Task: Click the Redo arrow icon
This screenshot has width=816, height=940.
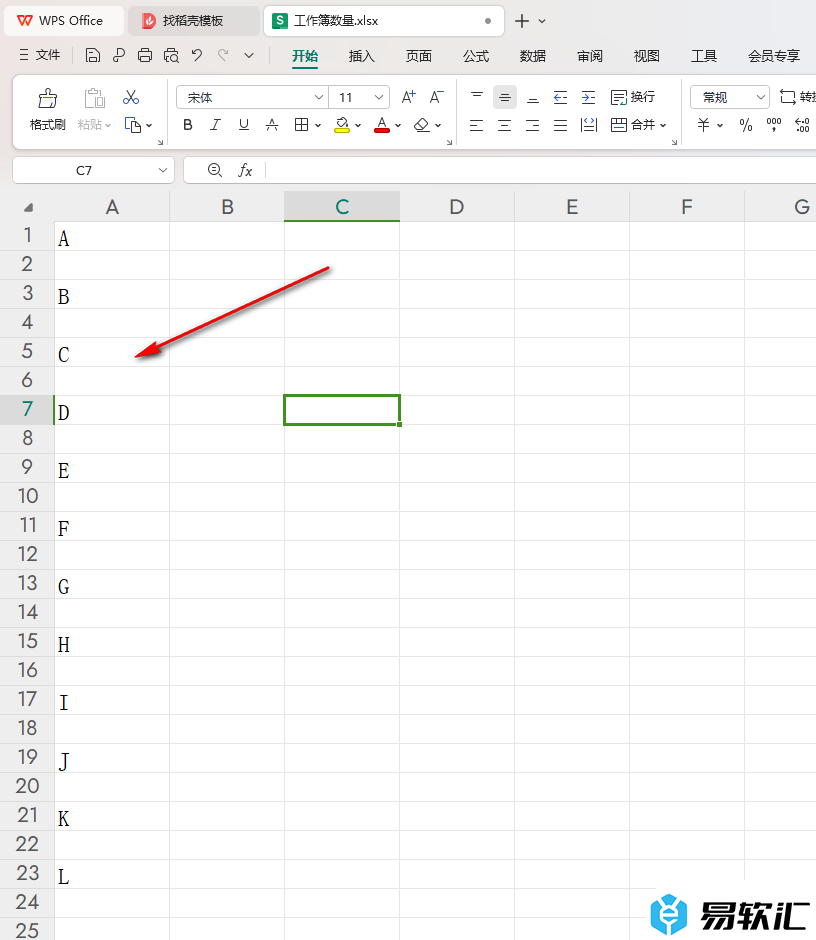Action: tap(223, 56)
